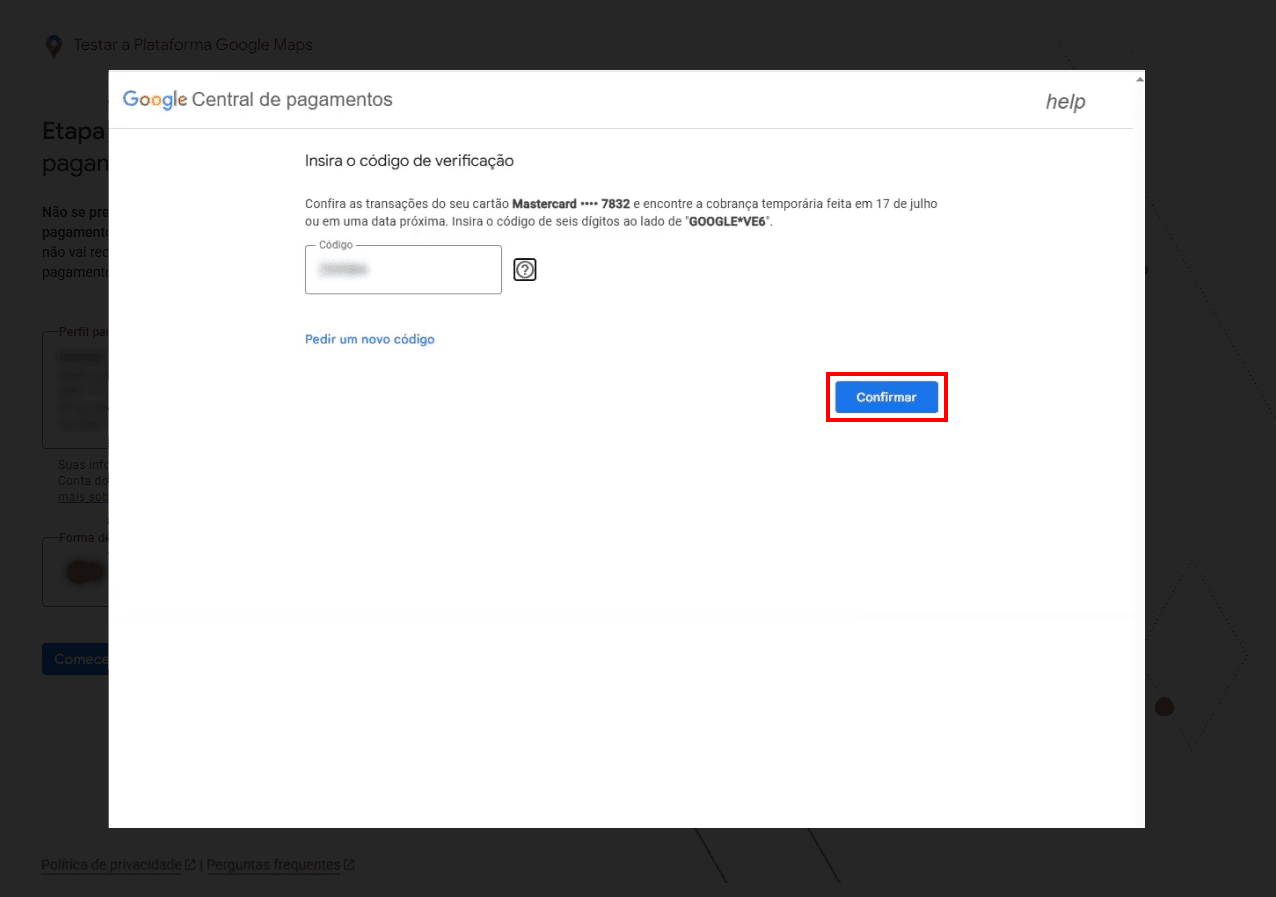Click the code field's question mark help icon
Screen dimensions: 1276x897
525,270
